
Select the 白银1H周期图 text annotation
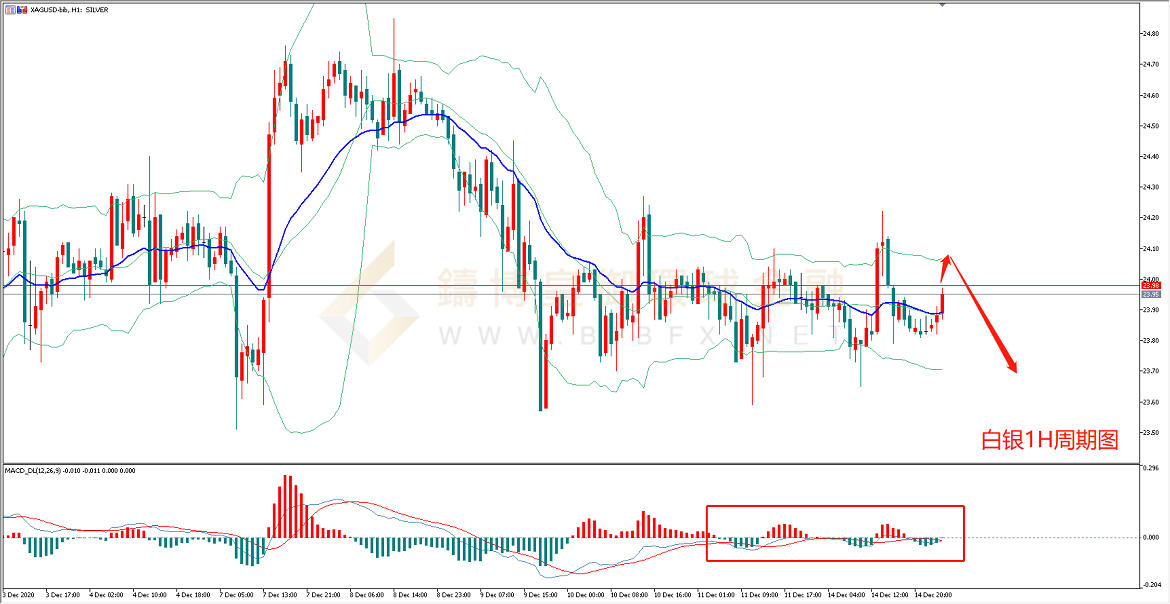[1048, 439]
